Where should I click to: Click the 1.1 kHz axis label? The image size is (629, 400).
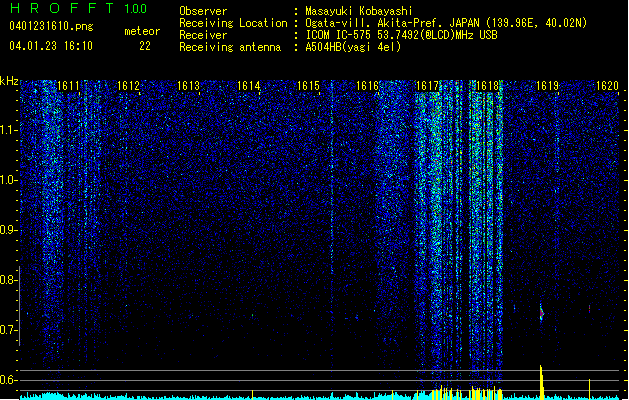tap(9, 130)
